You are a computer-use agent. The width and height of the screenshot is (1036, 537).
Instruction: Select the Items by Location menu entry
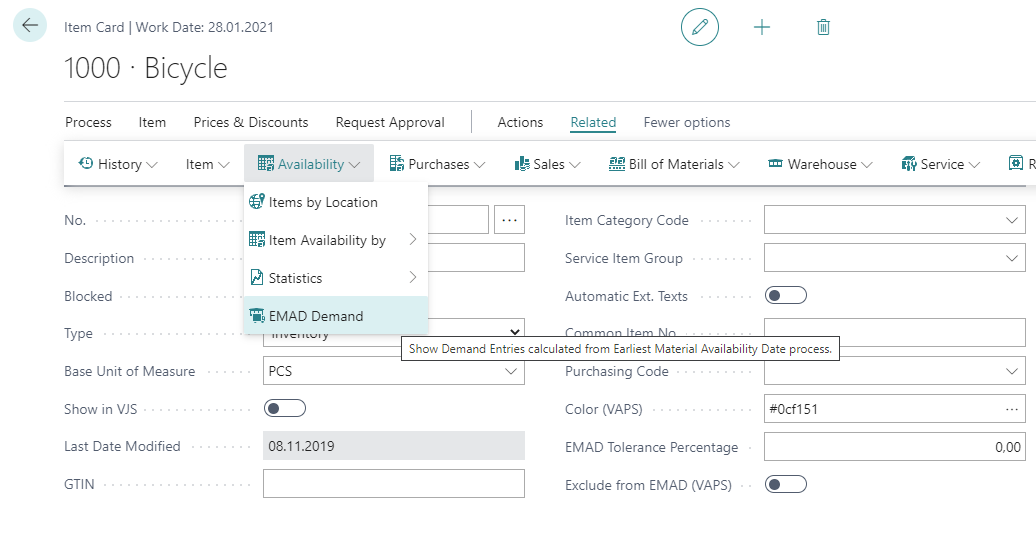336,202
